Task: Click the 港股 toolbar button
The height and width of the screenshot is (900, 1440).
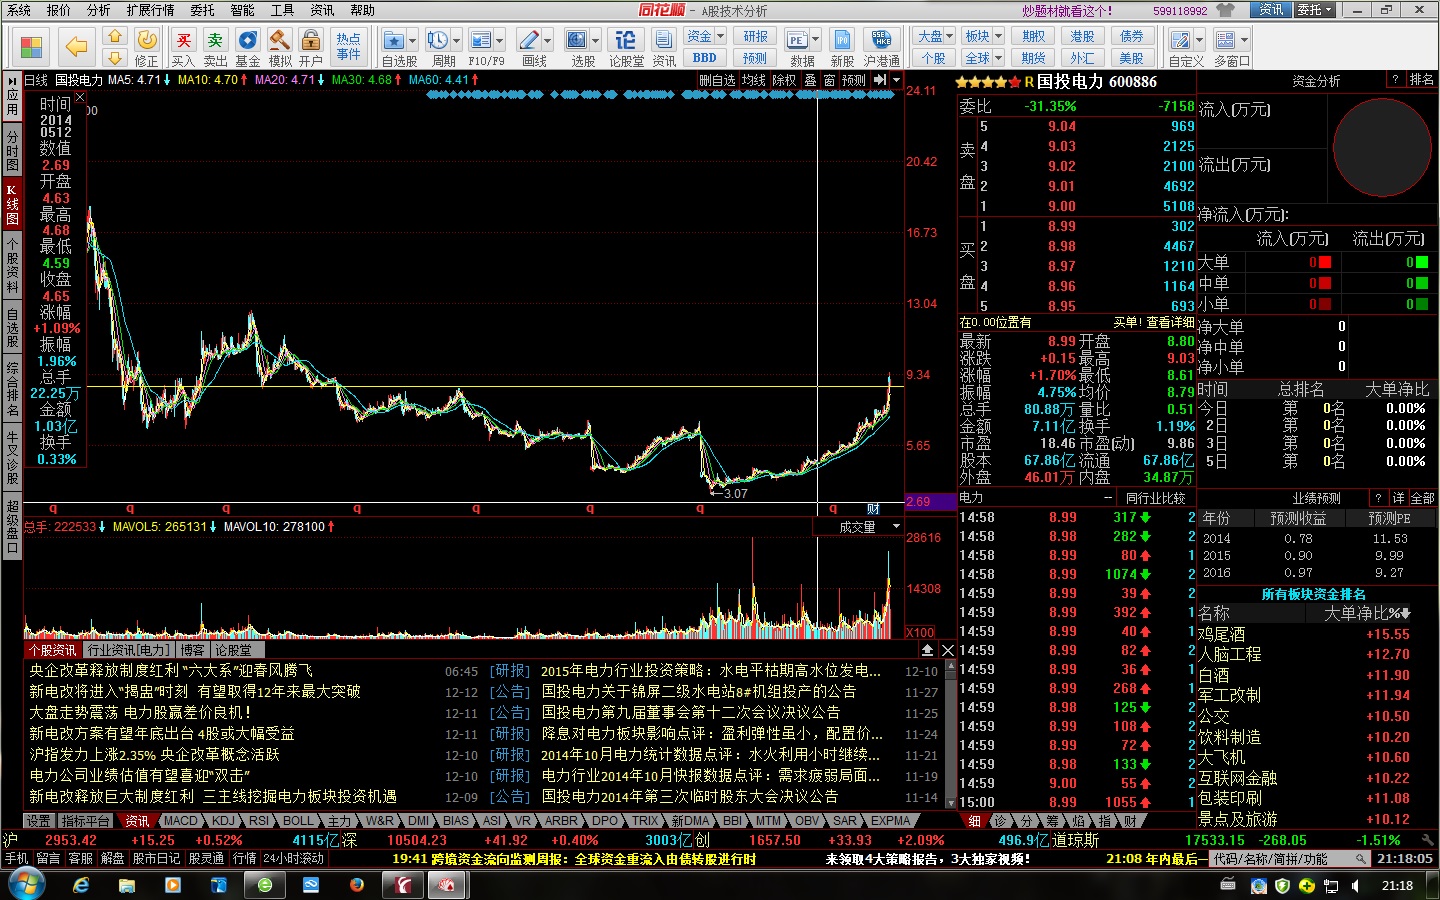Action: 1083,36
